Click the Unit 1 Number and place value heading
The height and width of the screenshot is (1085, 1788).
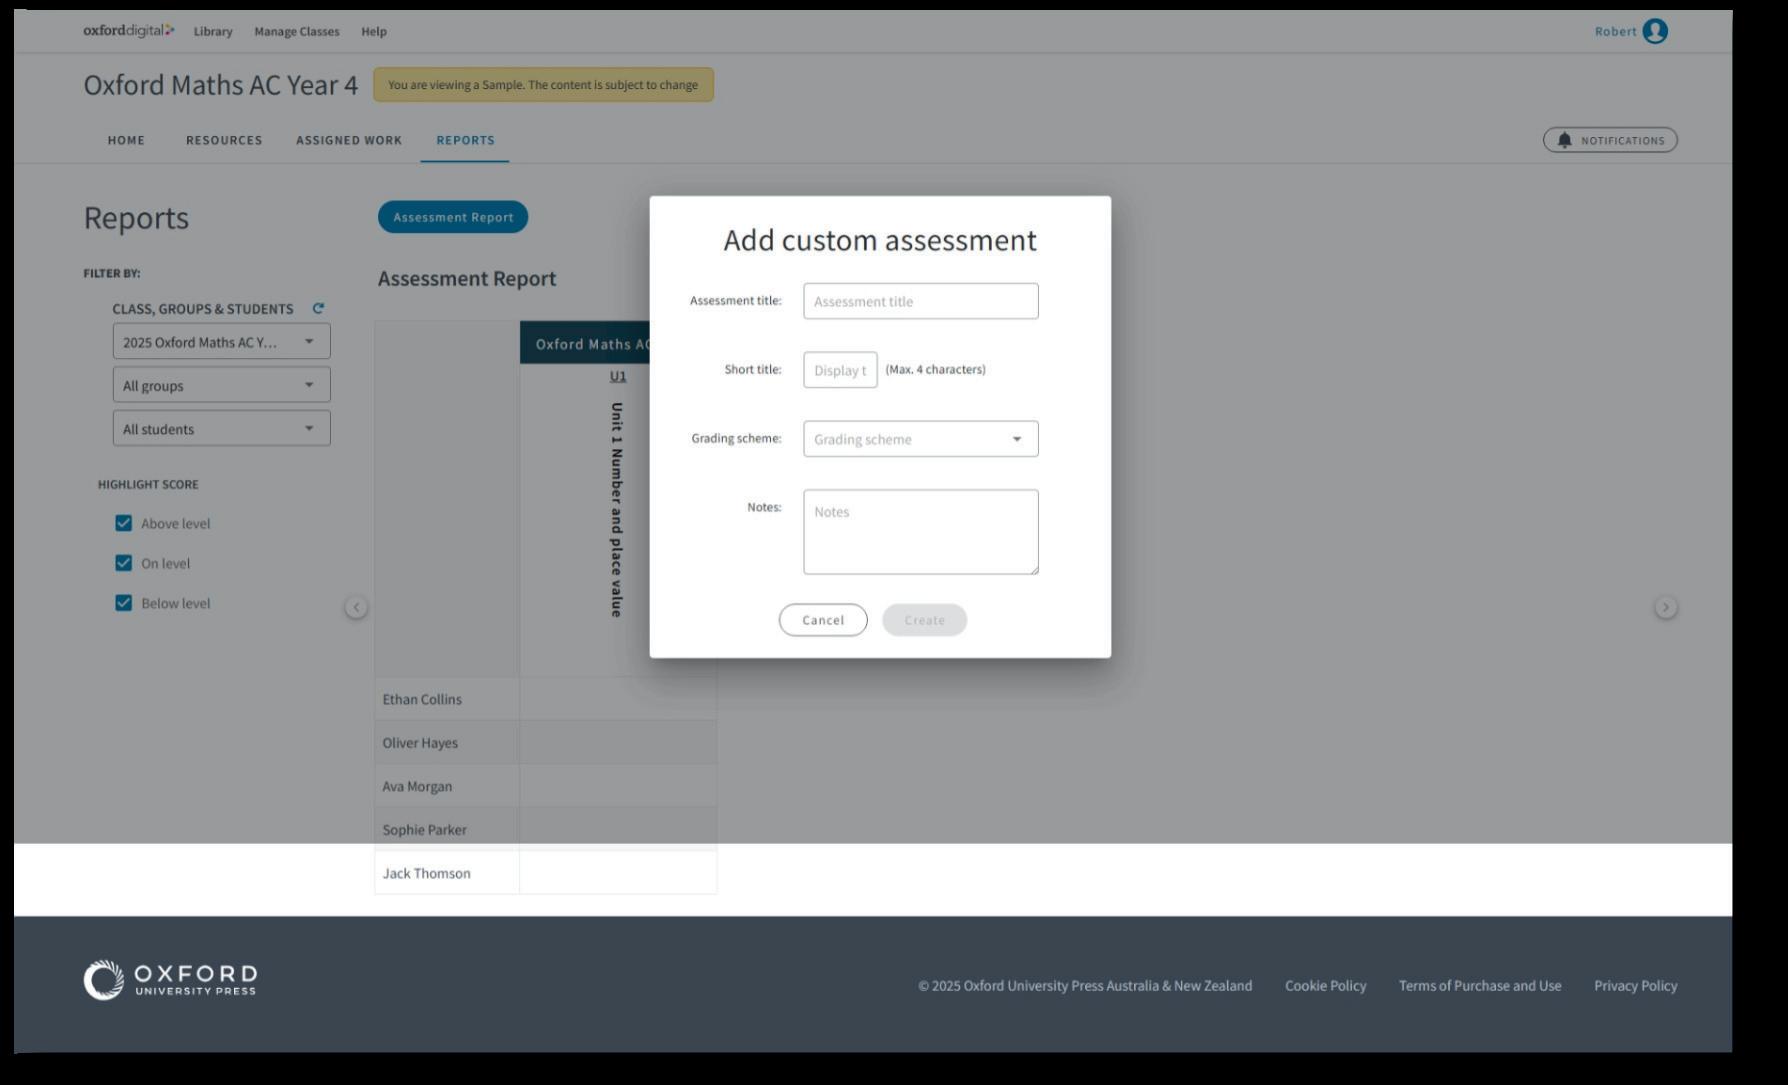point(617,510)
